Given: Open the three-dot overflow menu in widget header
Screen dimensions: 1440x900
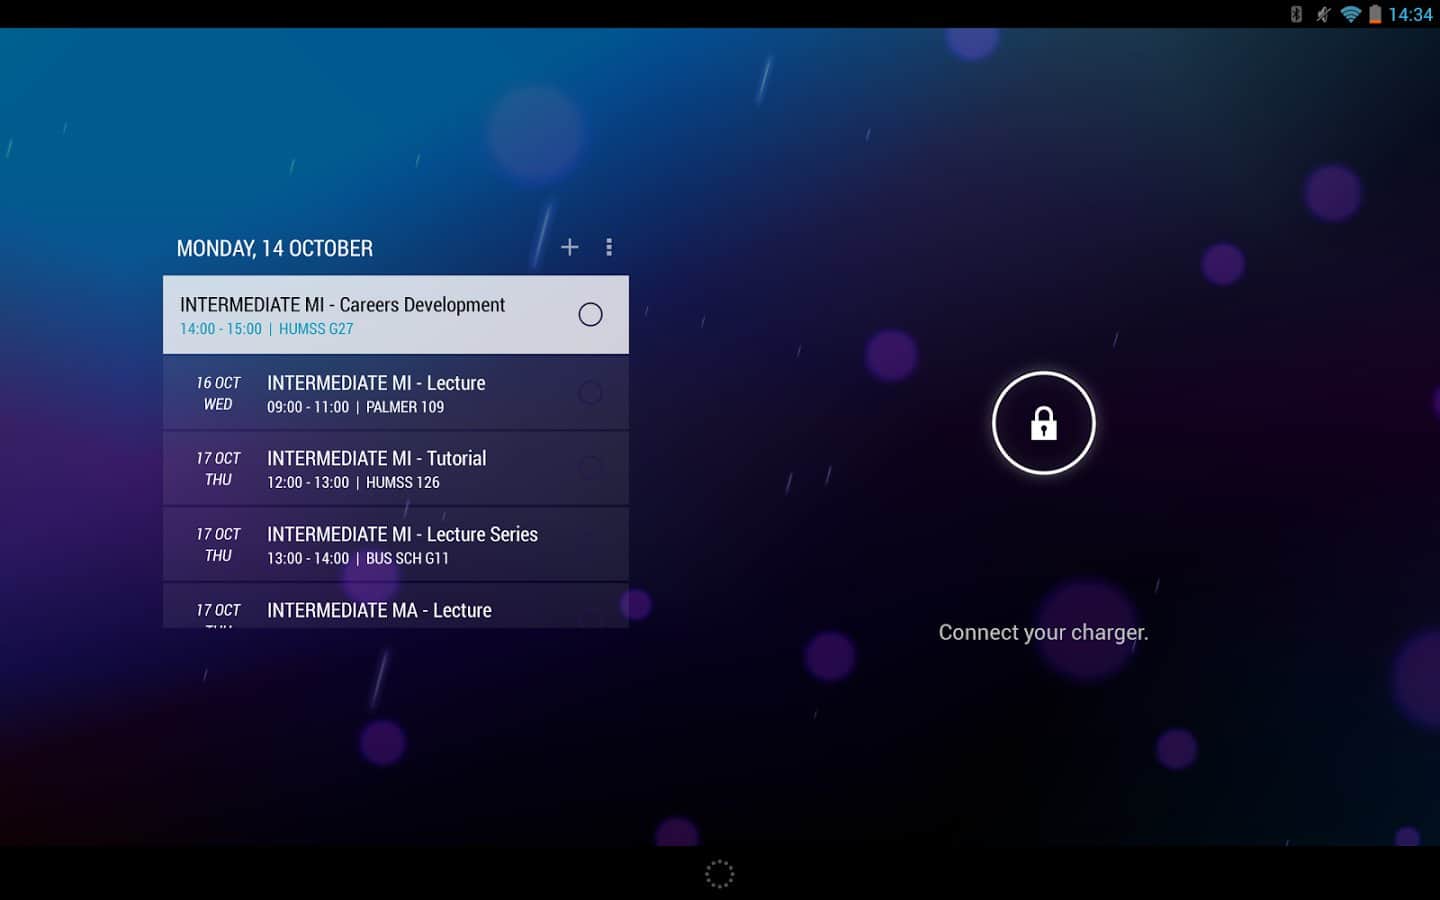Looking at the screenshot, I should point(609,247).
